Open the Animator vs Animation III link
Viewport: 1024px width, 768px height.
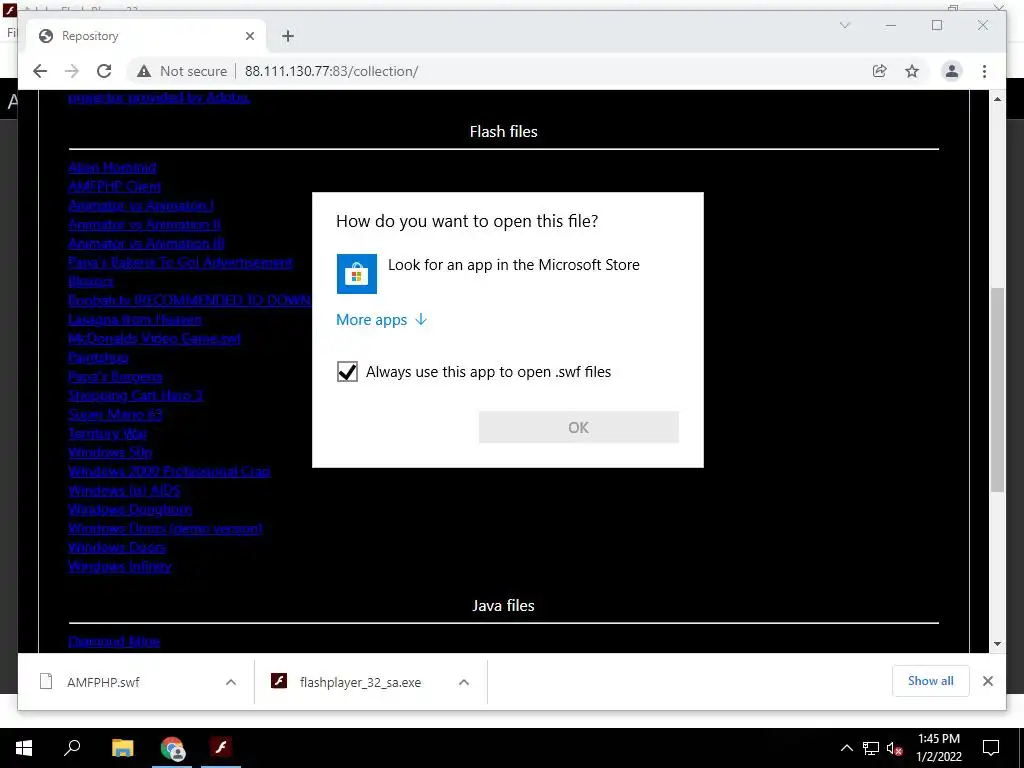(146, 243)
